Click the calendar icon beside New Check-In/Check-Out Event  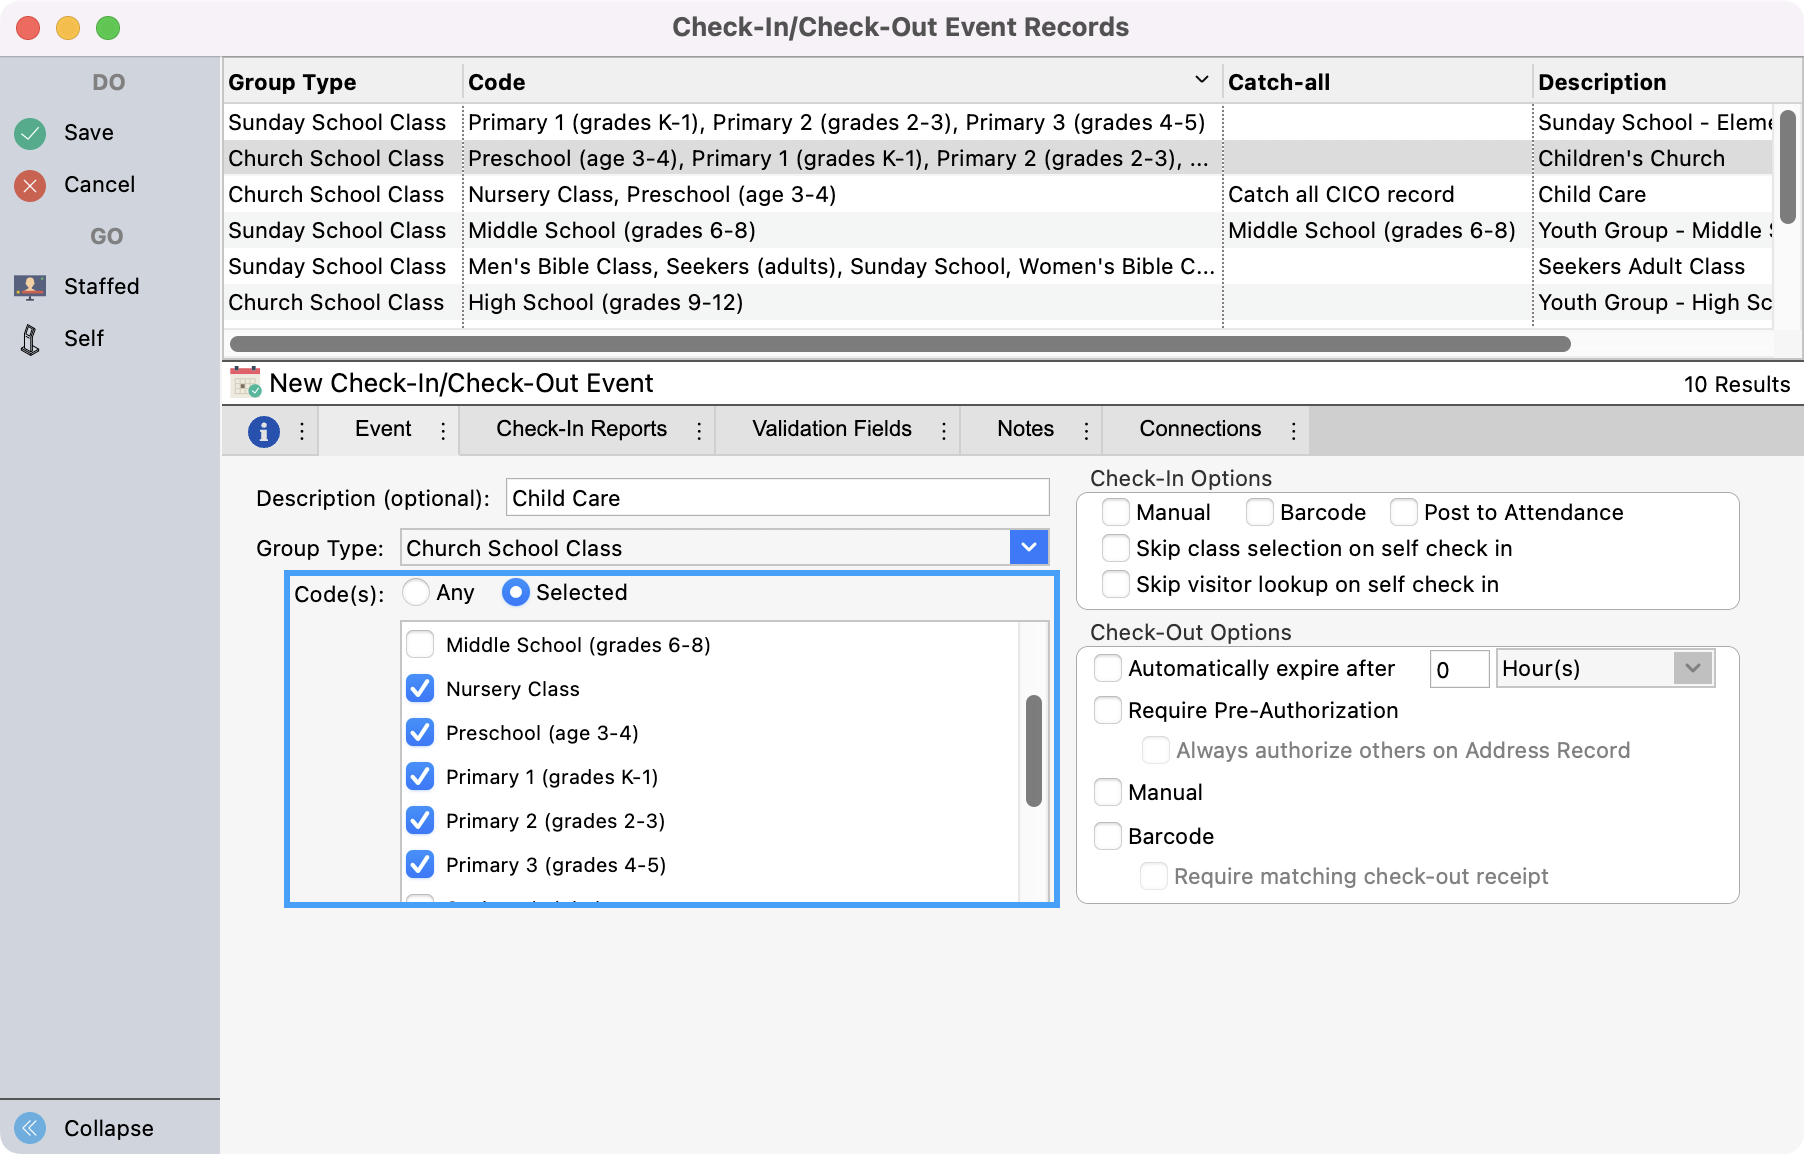243,382
